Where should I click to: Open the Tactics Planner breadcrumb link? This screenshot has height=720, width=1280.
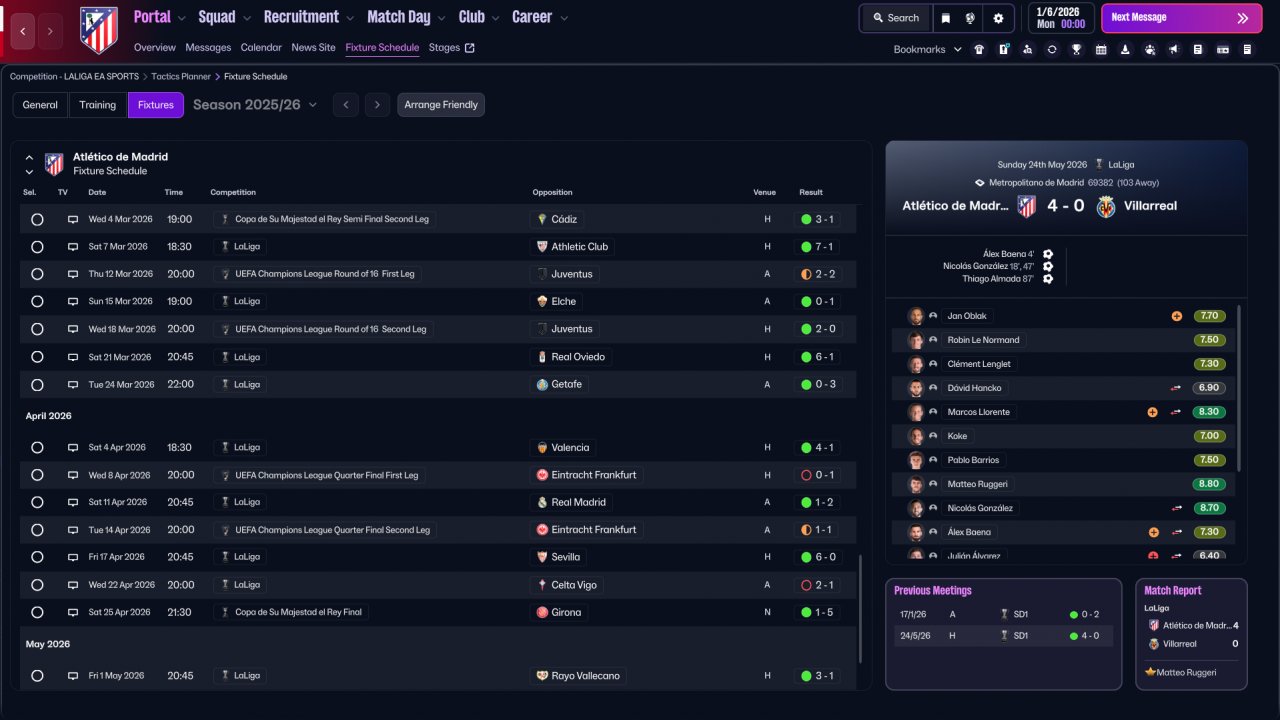pos(181,76)
